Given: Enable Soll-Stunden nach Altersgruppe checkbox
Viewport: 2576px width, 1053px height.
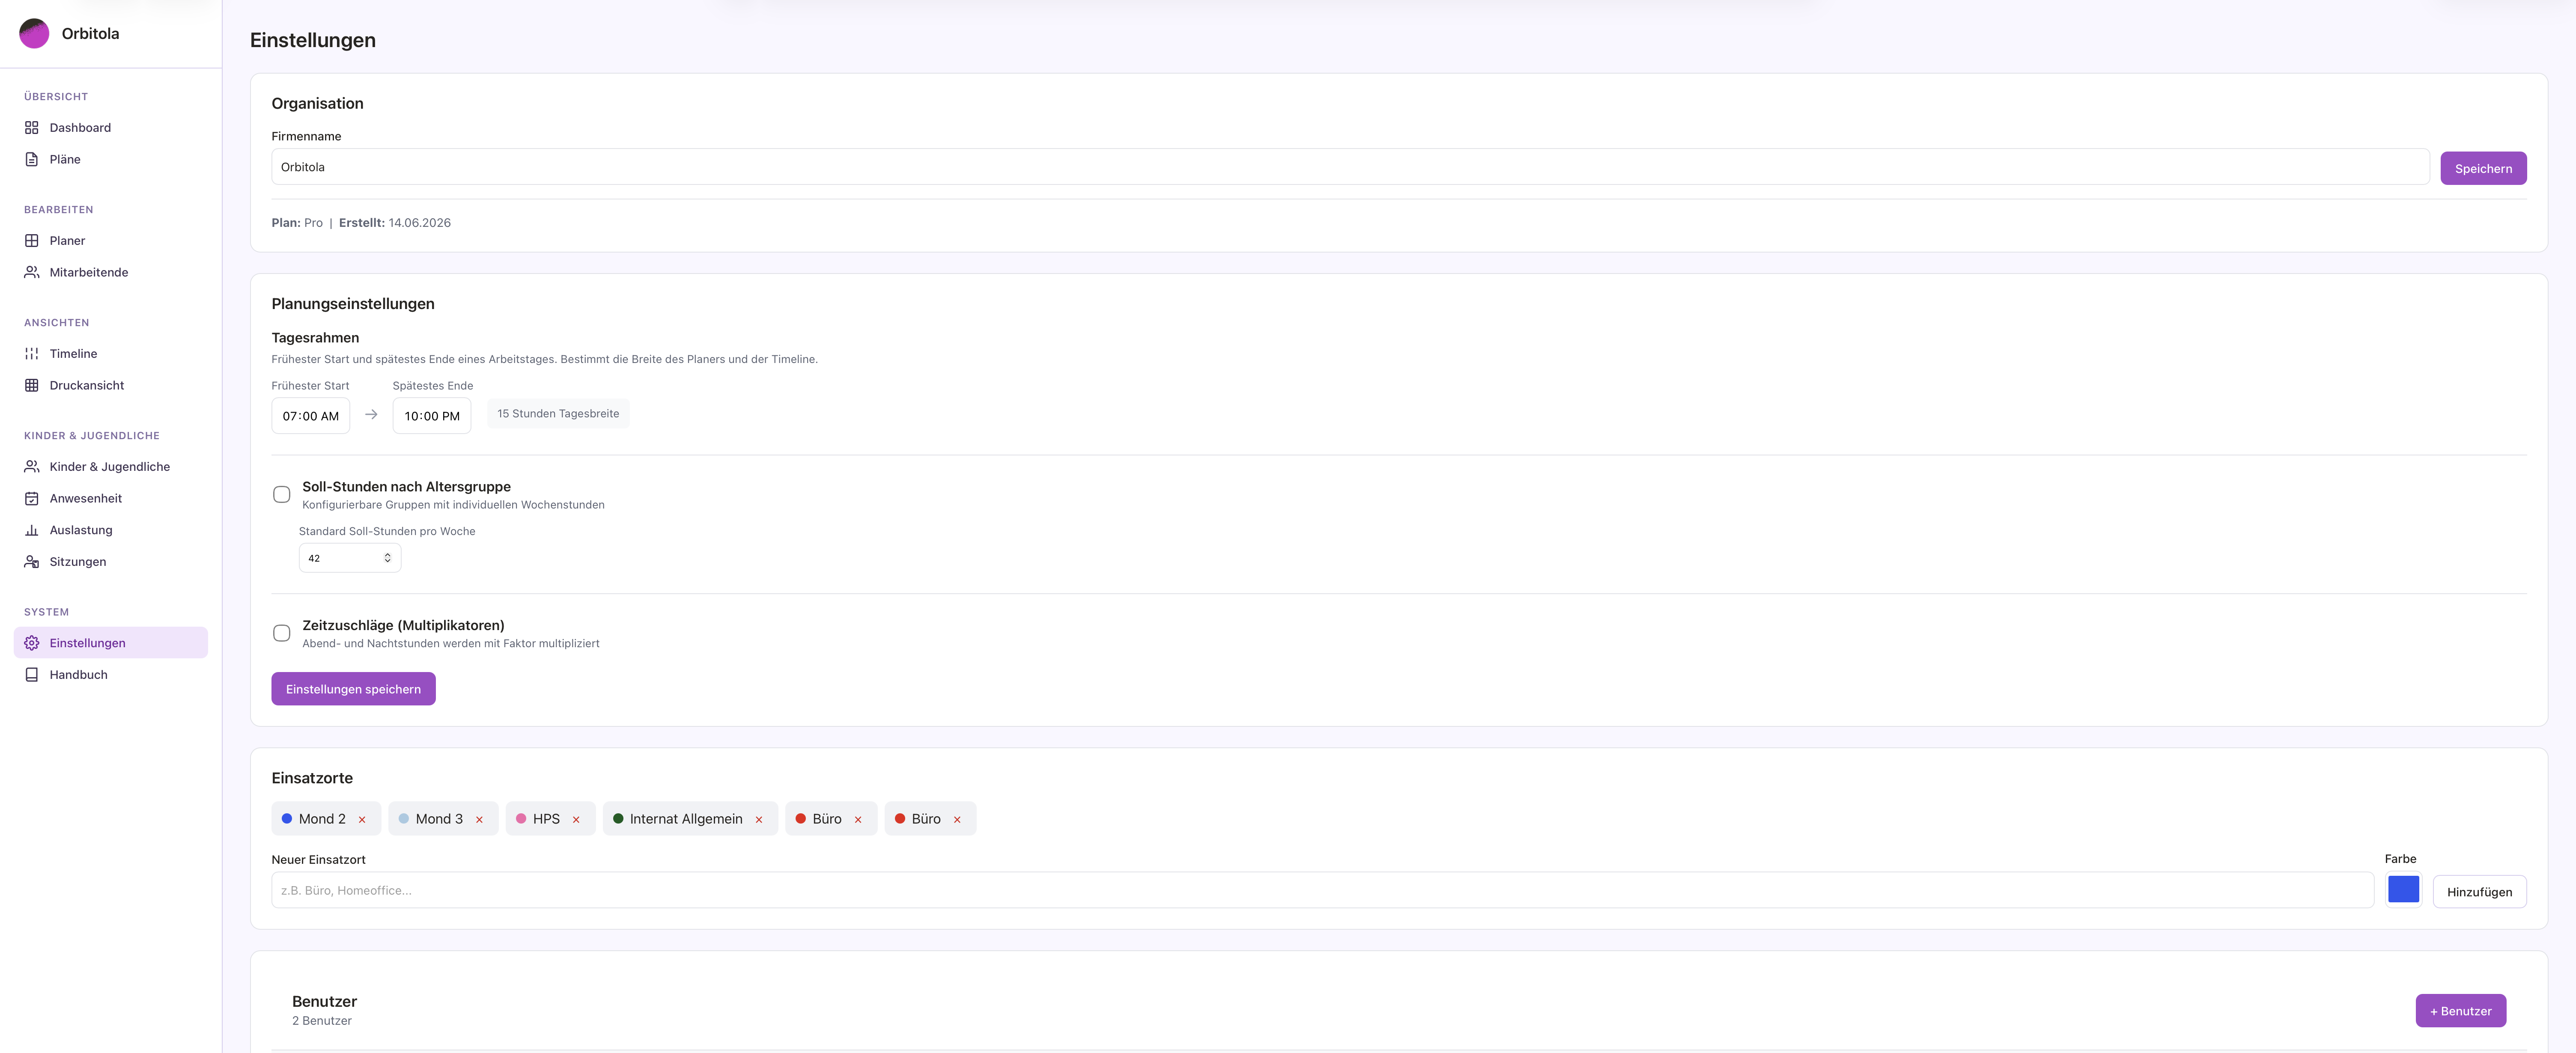Looking at the screenshot, I should [282, 494].
